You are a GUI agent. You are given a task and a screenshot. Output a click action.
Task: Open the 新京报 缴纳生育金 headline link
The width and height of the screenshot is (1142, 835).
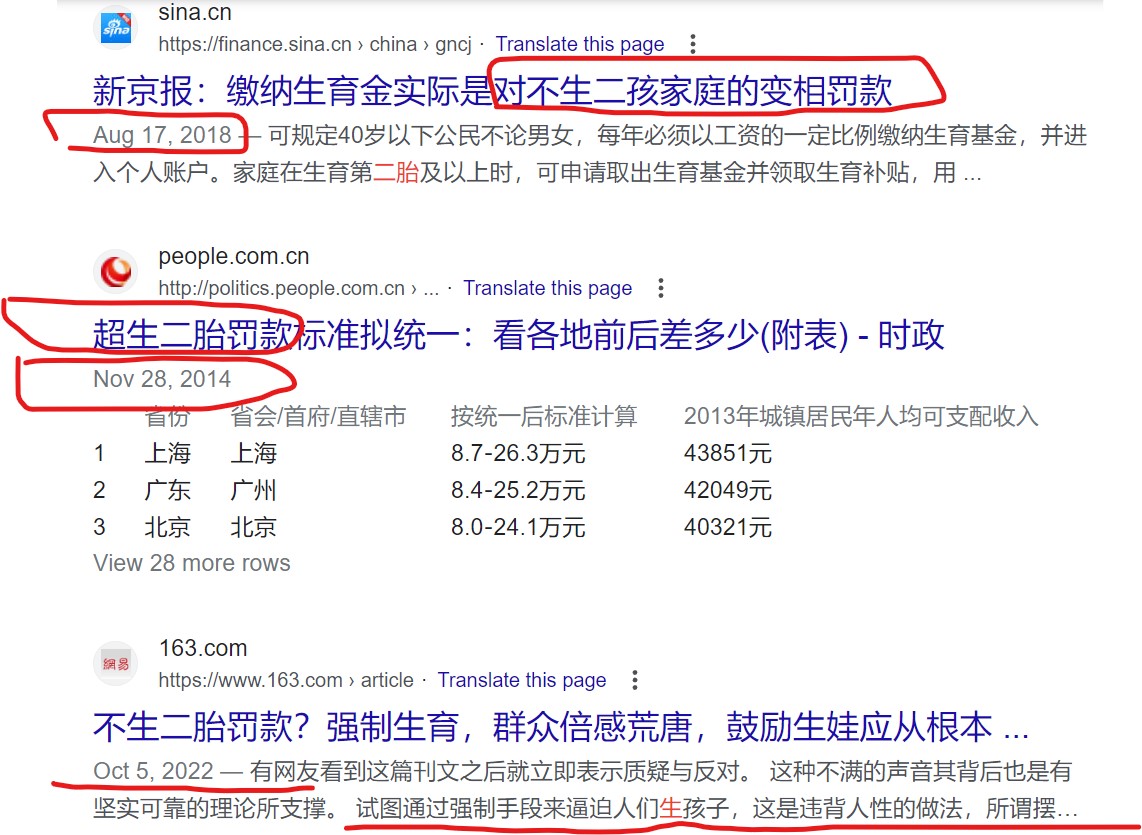point(492,91)
